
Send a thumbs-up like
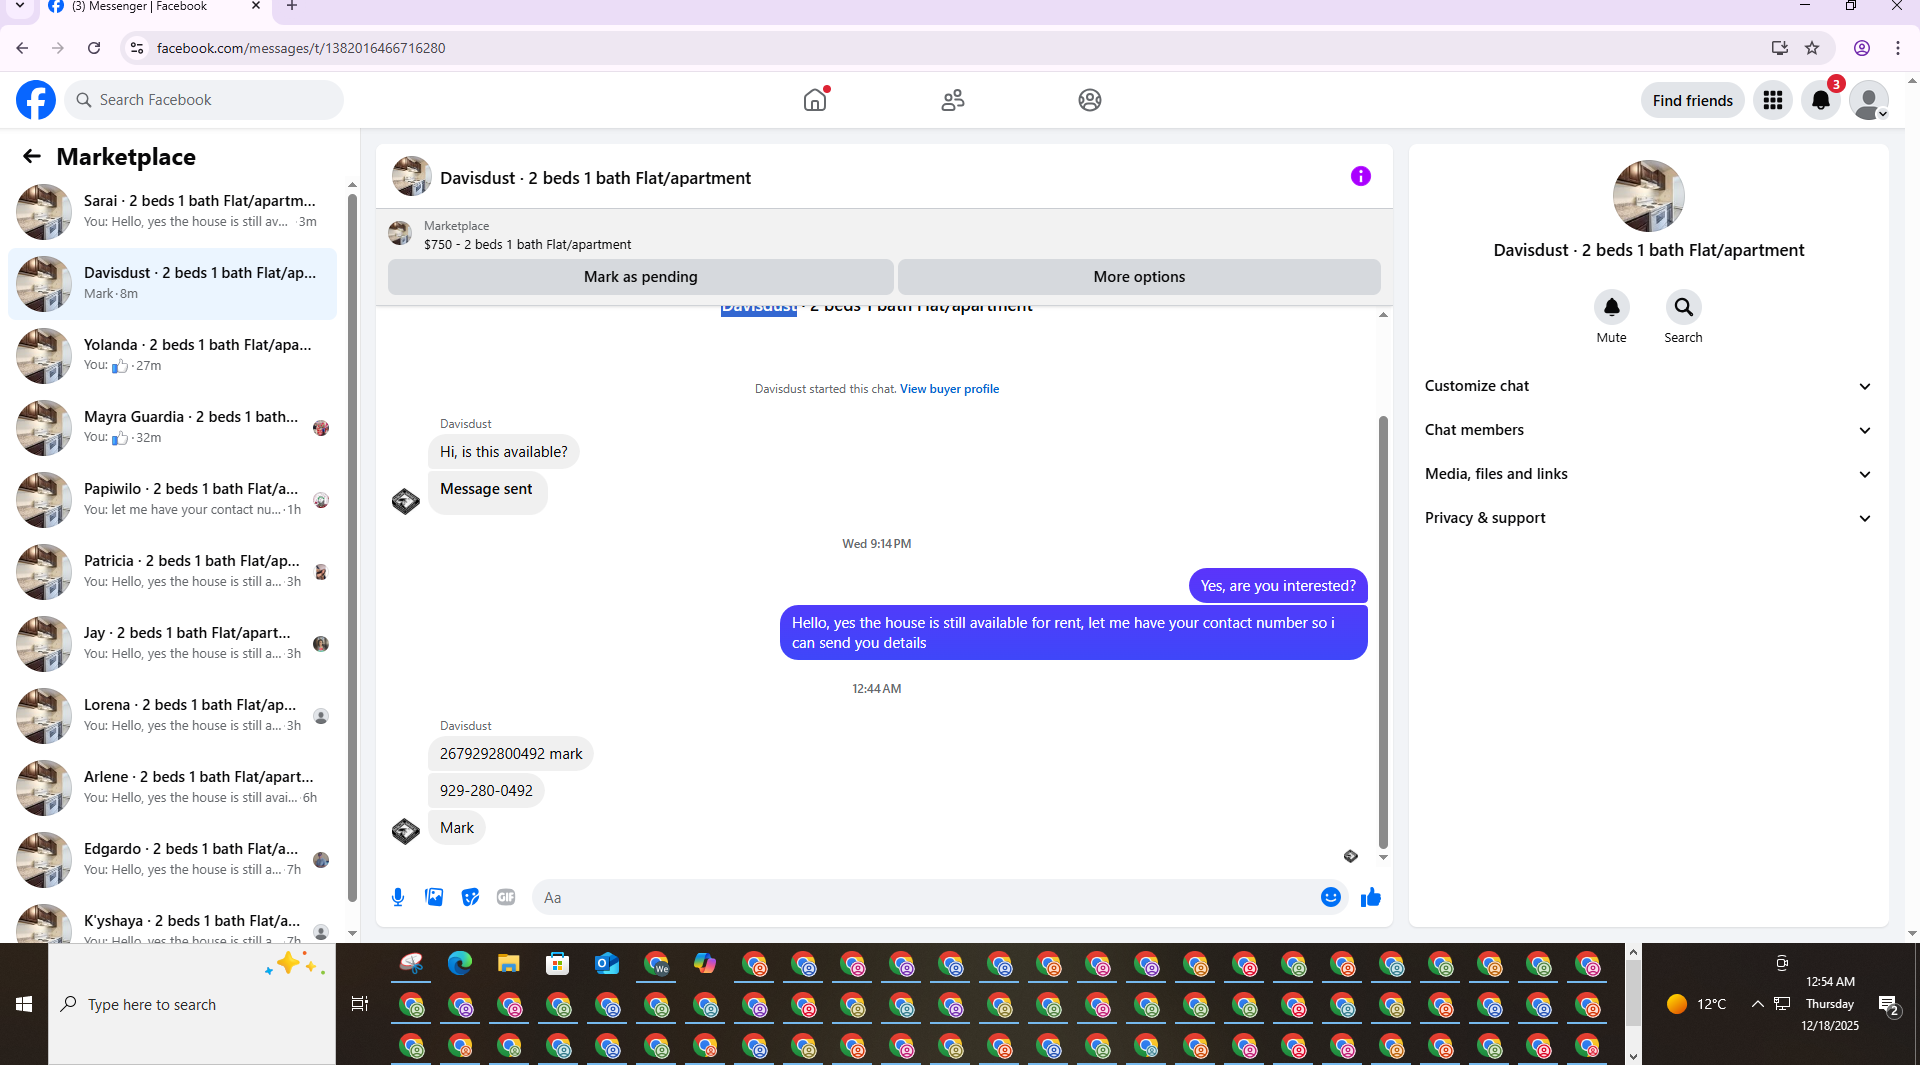click(1371, 897)
